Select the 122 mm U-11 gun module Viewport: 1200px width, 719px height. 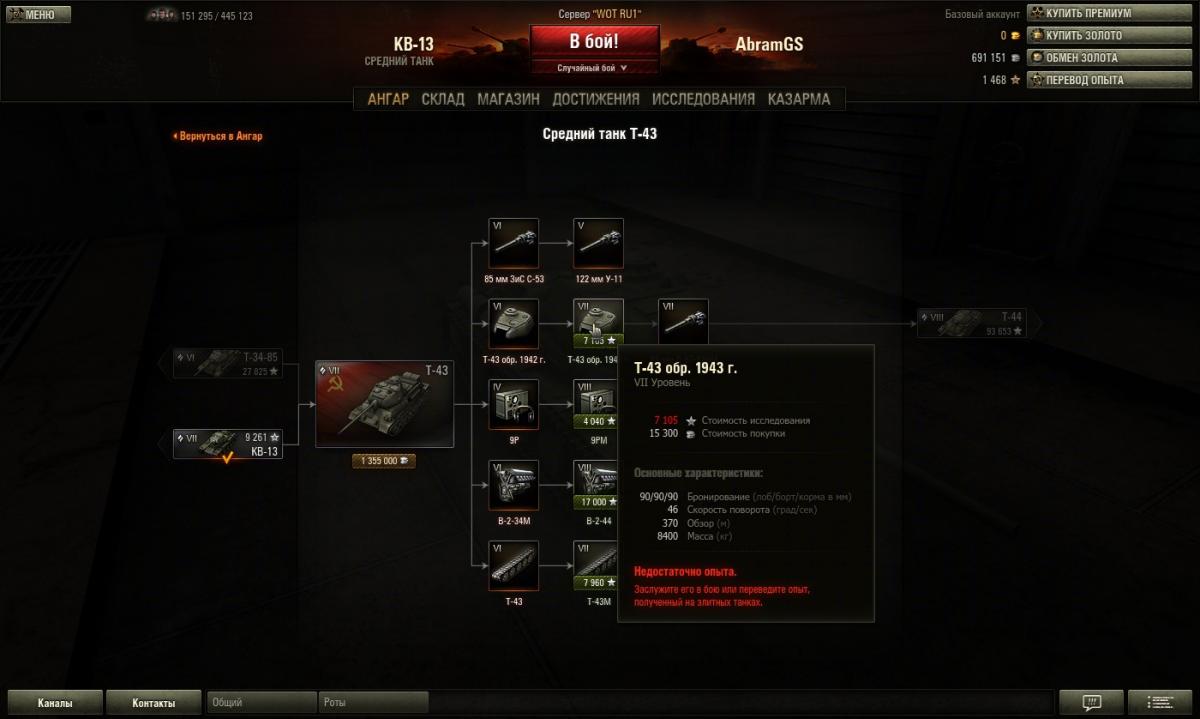(598, 244)
